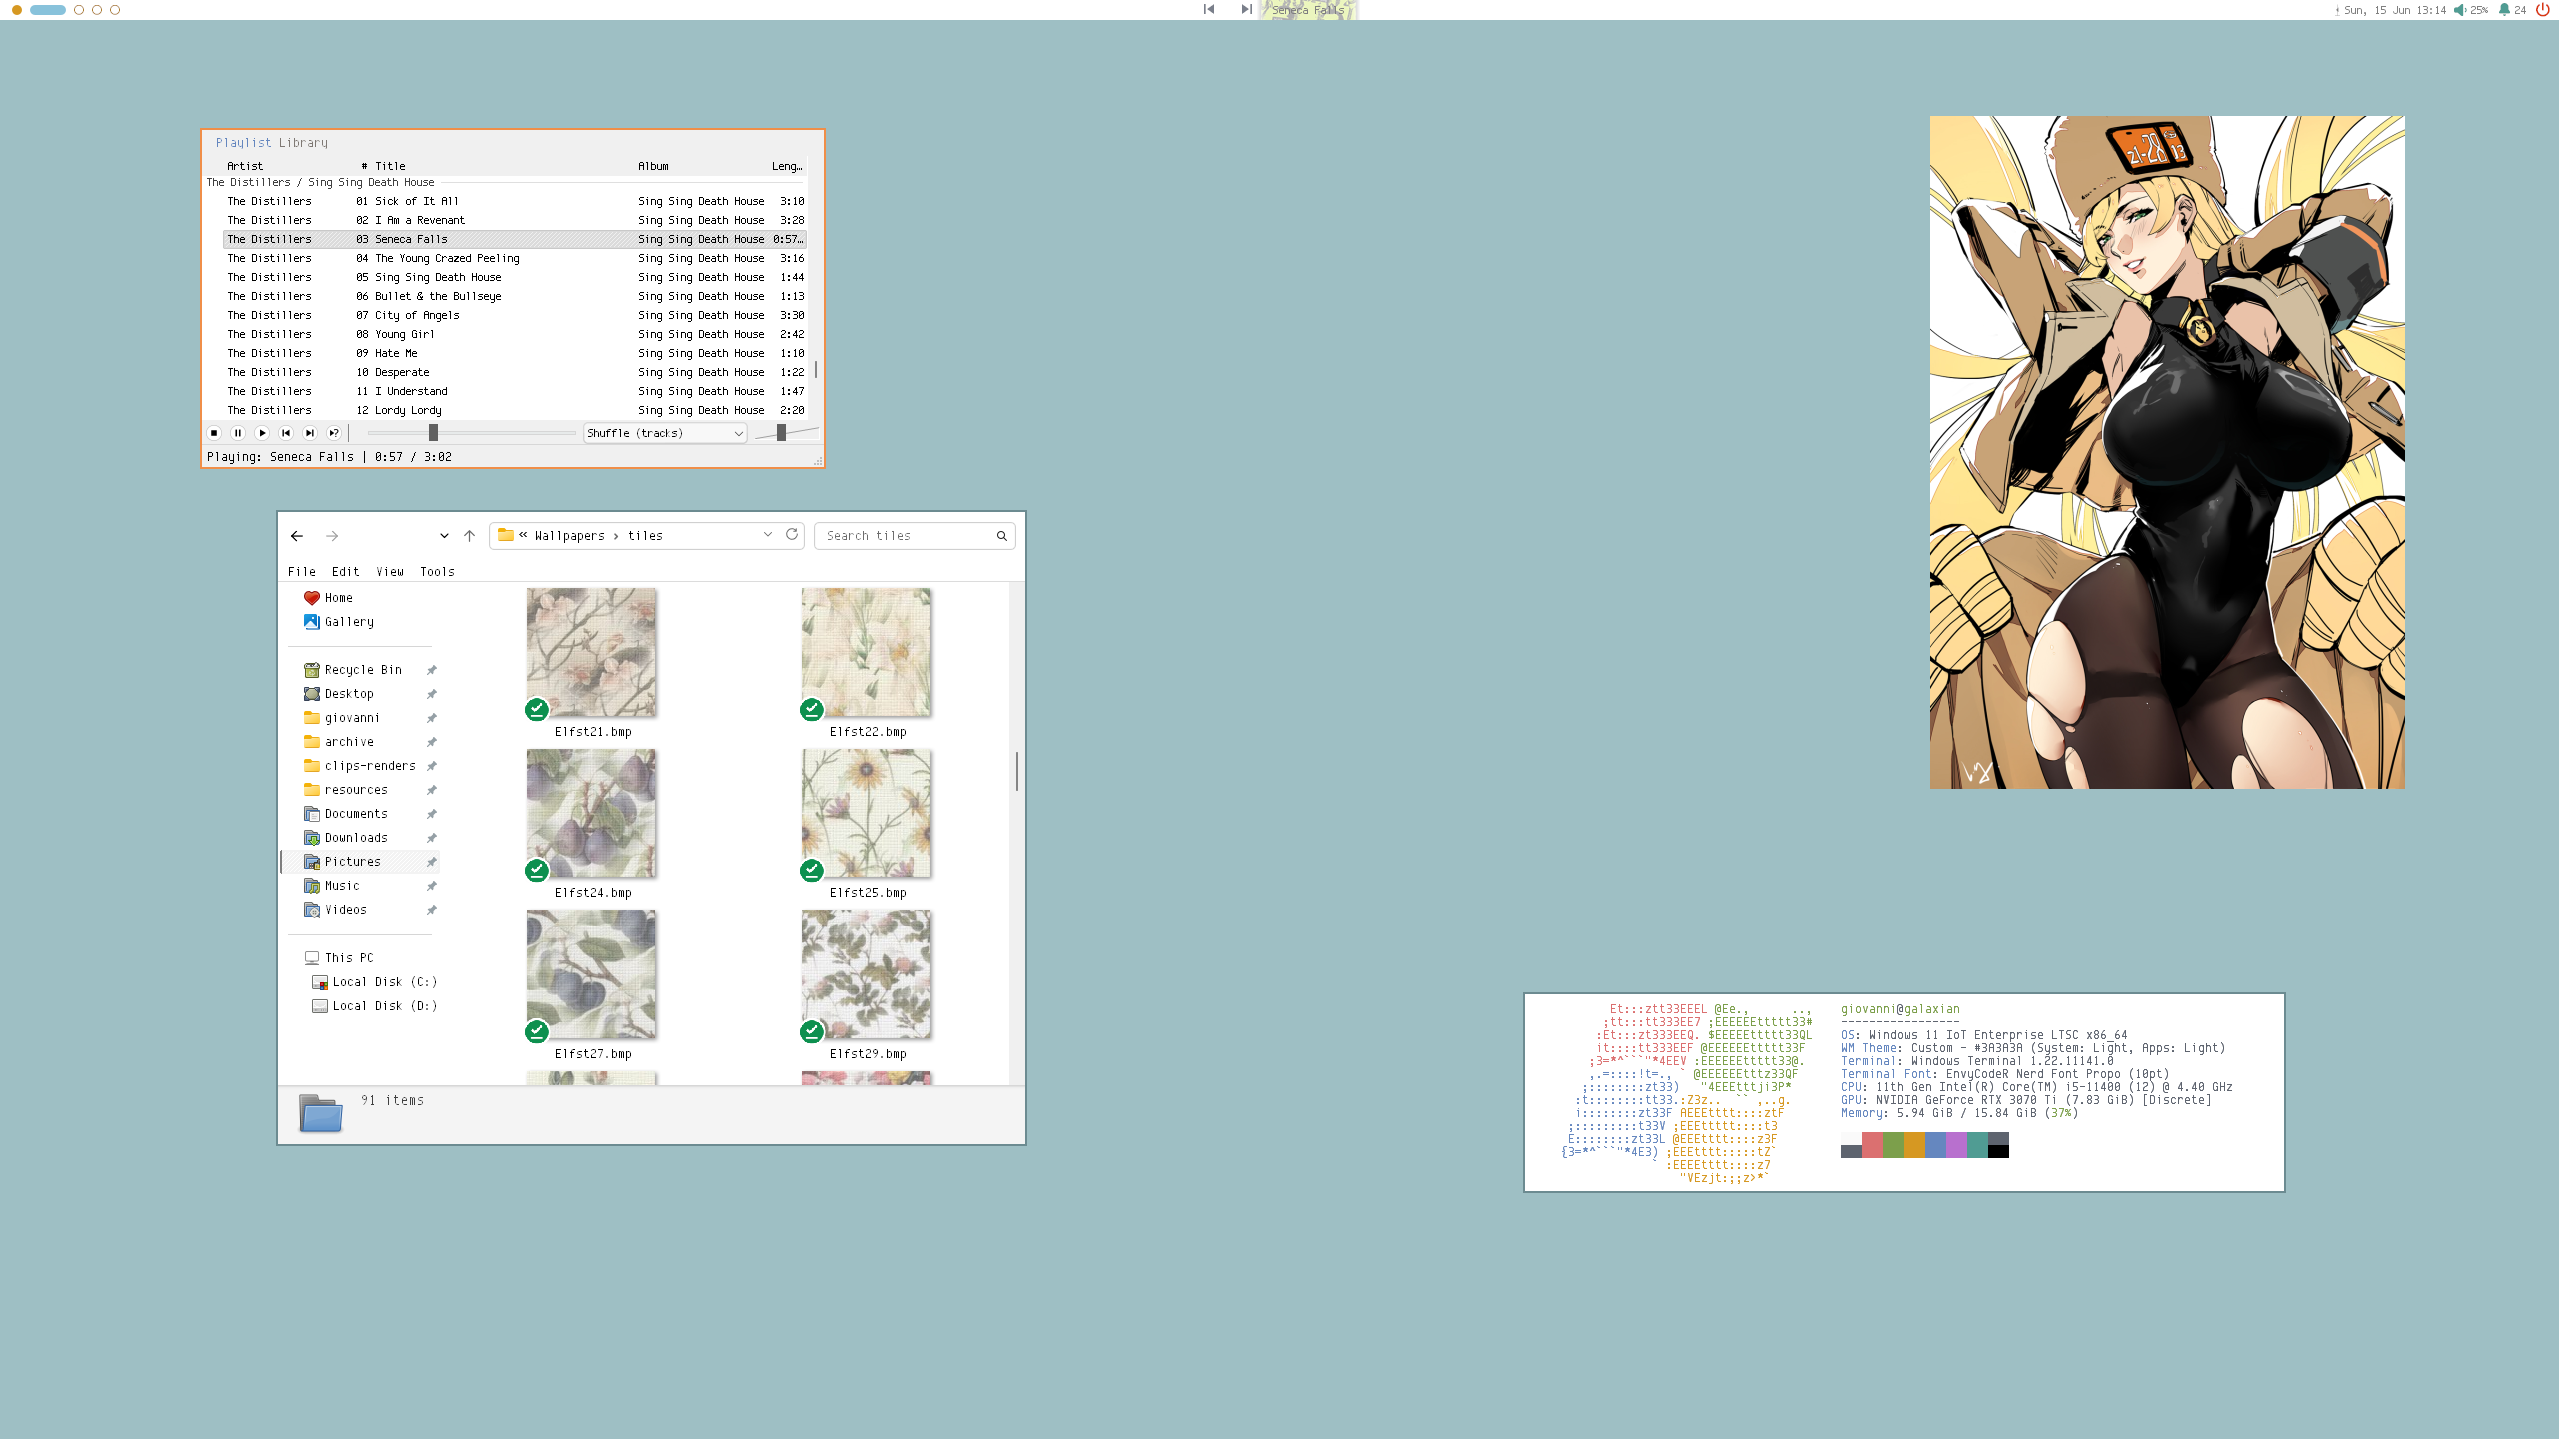Viewport: 2559px width, 1439px height.
Task: Select Pictures in the sidebar
Action: point(361,862)
